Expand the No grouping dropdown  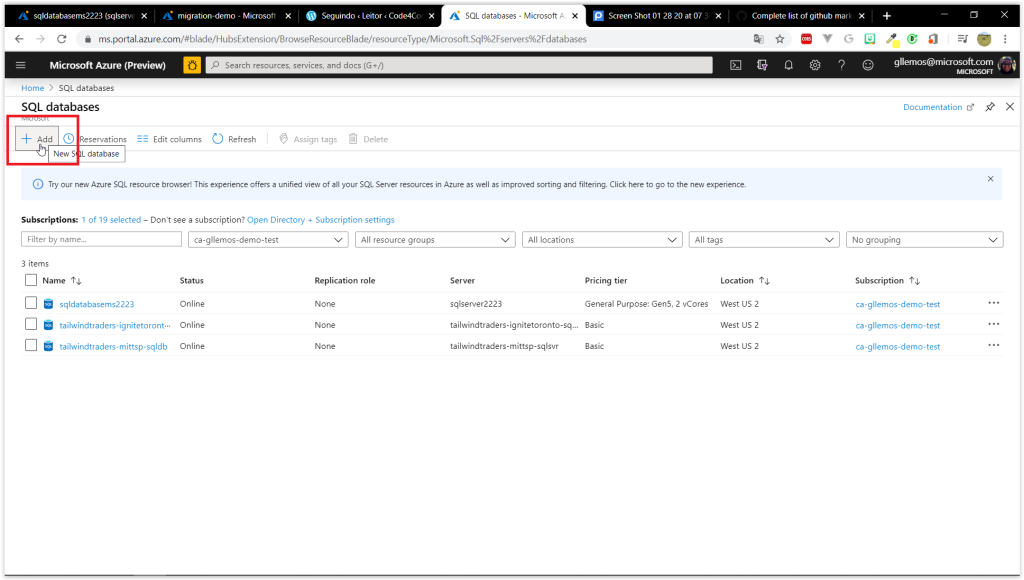[925, 240]
